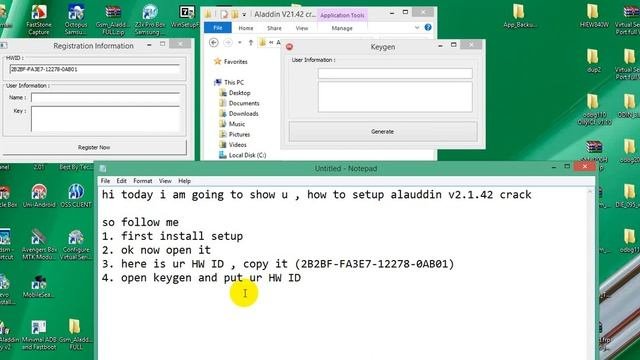Click the large text box in Keygen
Image resolution: width=640 pixels, height=360 pixels.
[x=395, y=97]
